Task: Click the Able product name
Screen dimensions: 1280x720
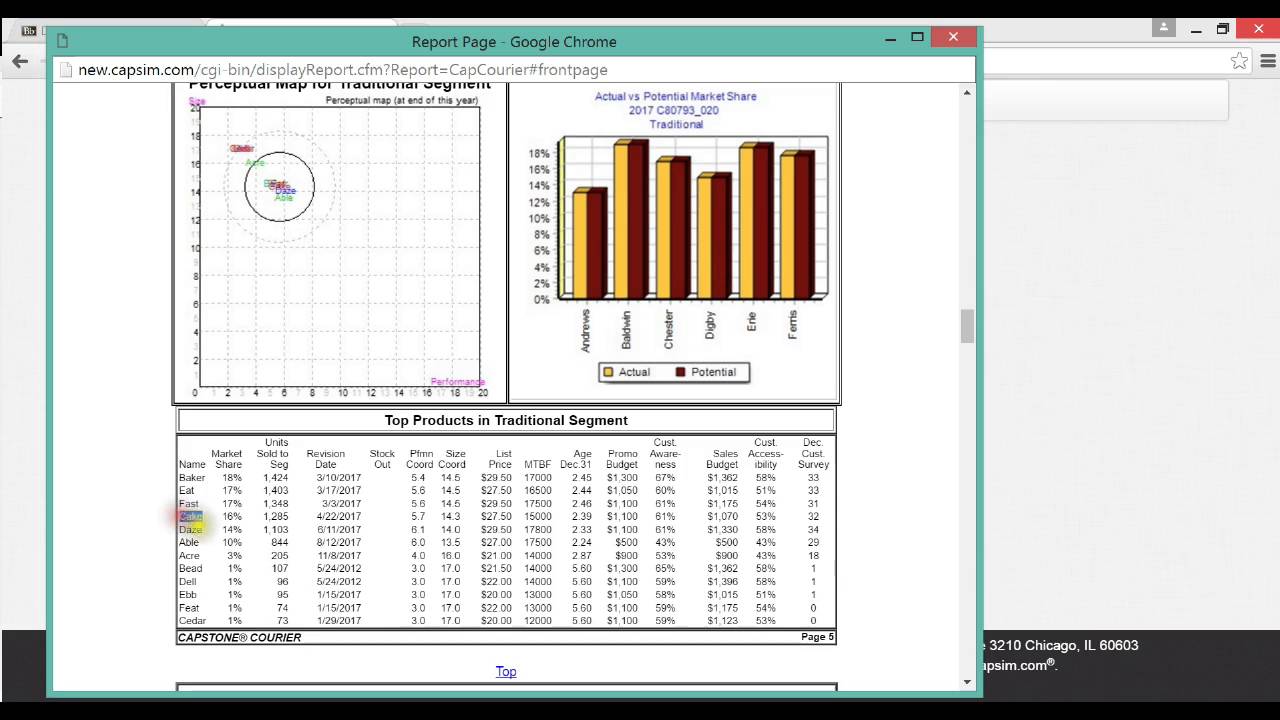Action: click(x=189, y=543)
